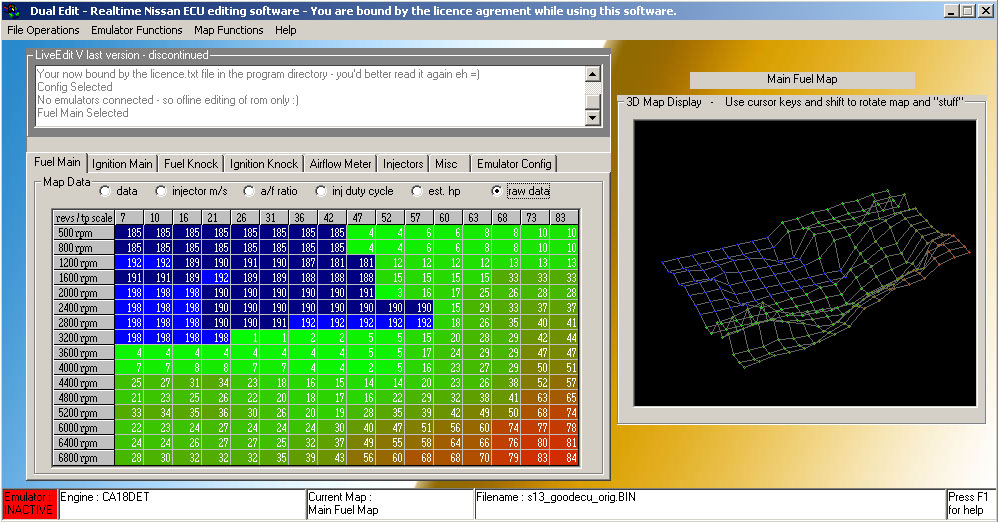This screenshot has height=522, width=998.
Task: Click log box scroll down arrow
Action: [x=593, y=118]
